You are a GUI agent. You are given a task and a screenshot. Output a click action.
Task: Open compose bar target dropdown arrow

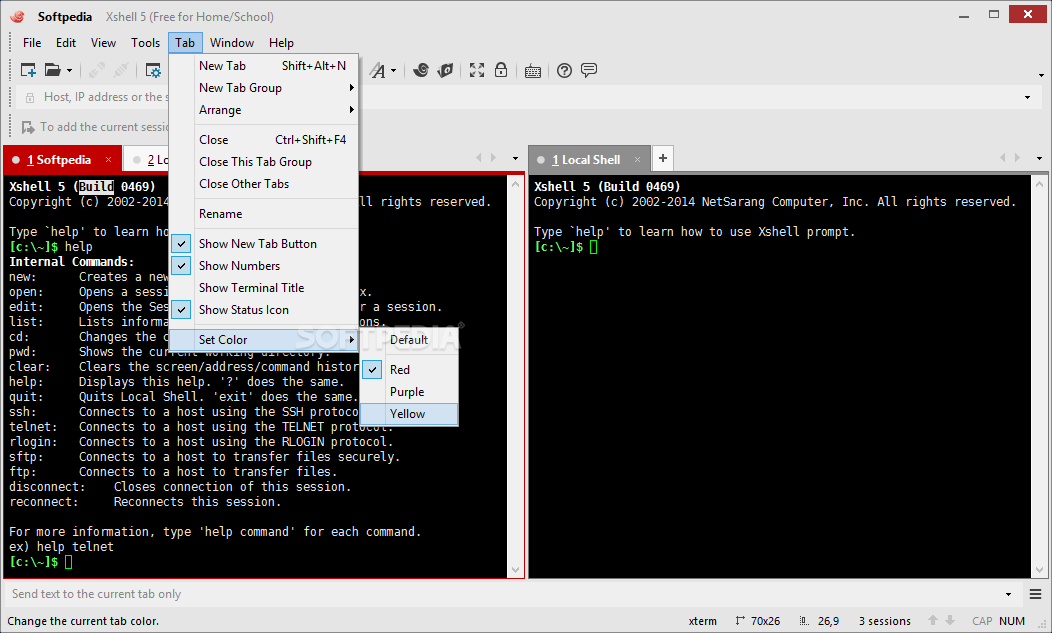tap(1008, 595)
